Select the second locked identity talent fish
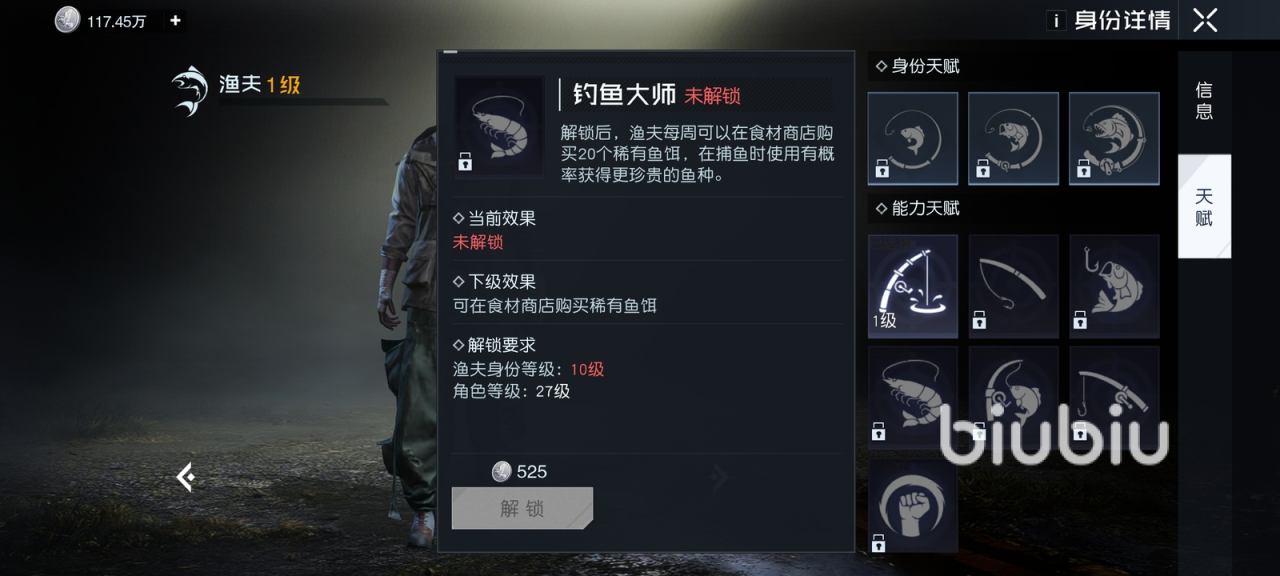This screenshot has width=1280, height=576. point(1013,138)
